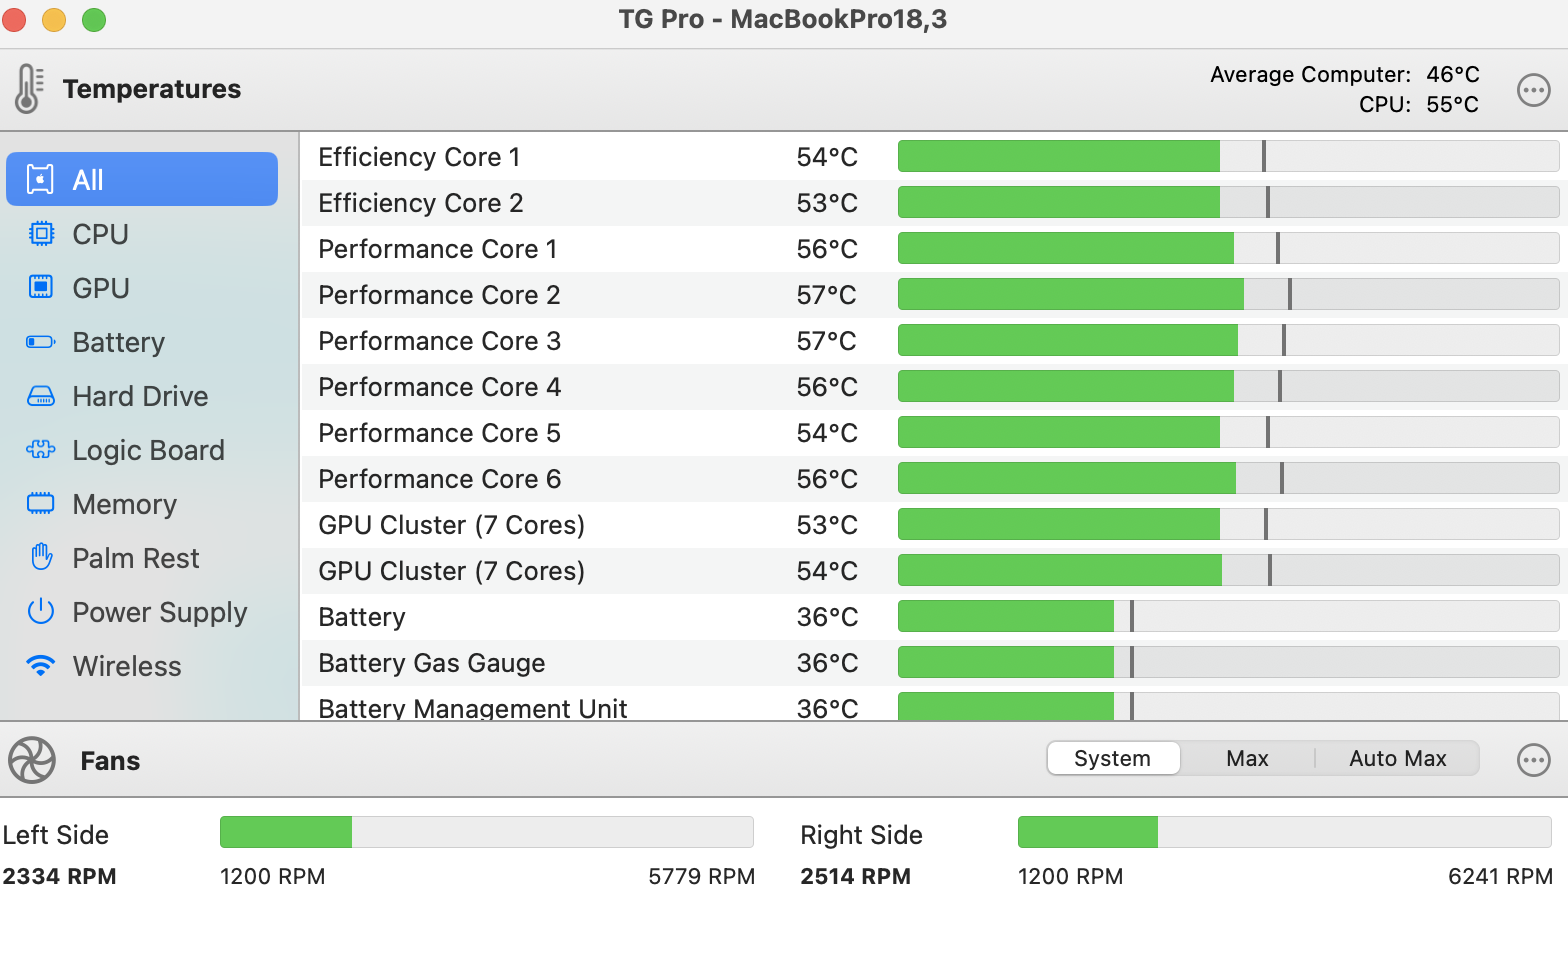The image size is (1568, 962).
Task: Switch fan mode to Max
Action: click(x=1247, y=759)
